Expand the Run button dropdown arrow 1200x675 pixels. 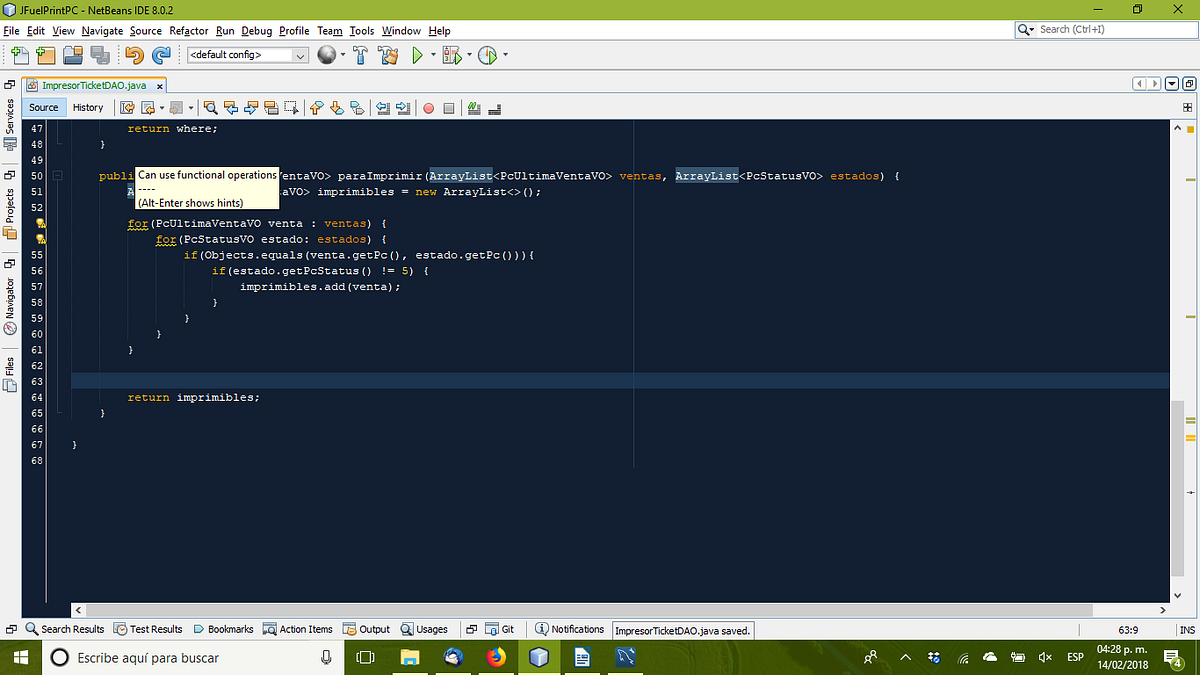pyautogui.click(x=432, y=55)
